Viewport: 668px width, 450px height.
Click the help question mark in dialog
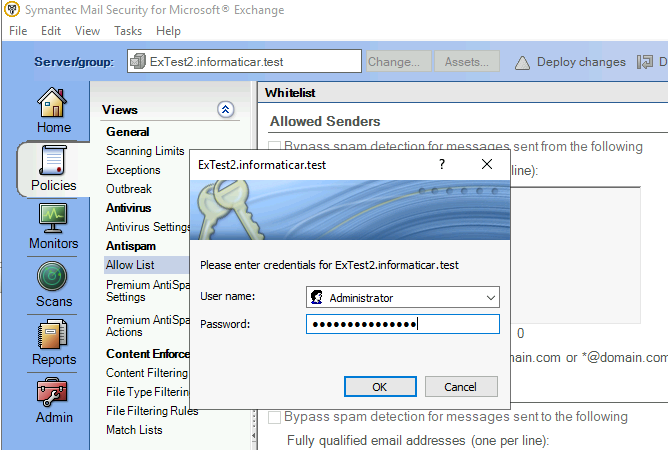(442, 164)
